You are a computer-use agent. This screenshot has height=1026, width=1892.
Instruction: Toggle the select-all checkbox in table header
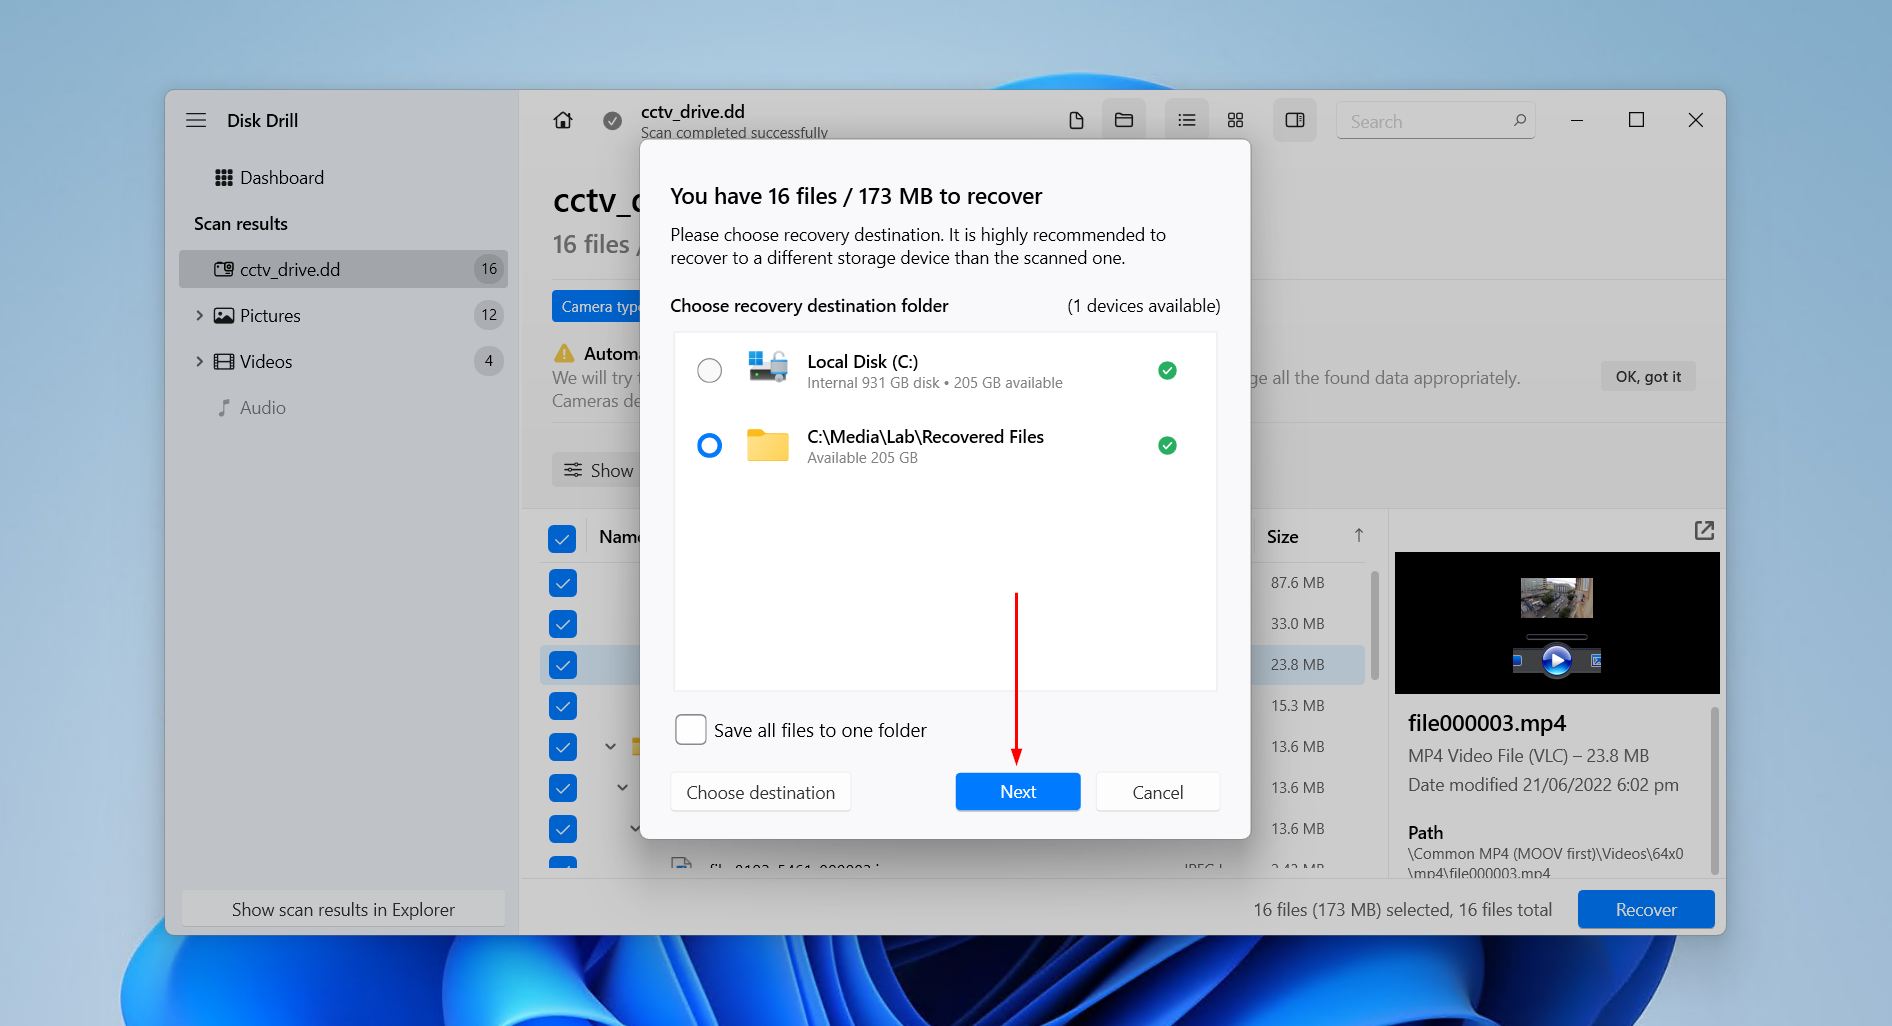tap(562, 539)
